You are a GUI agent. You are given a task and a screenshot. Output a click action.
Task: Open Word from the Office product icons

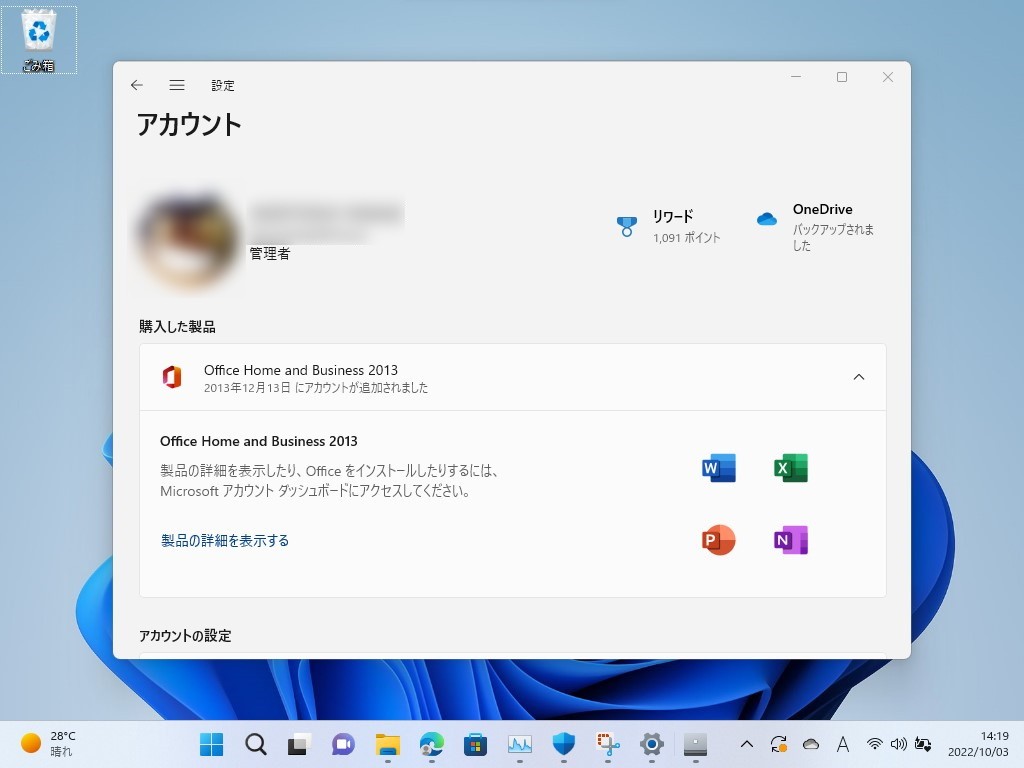pos(717,467)
